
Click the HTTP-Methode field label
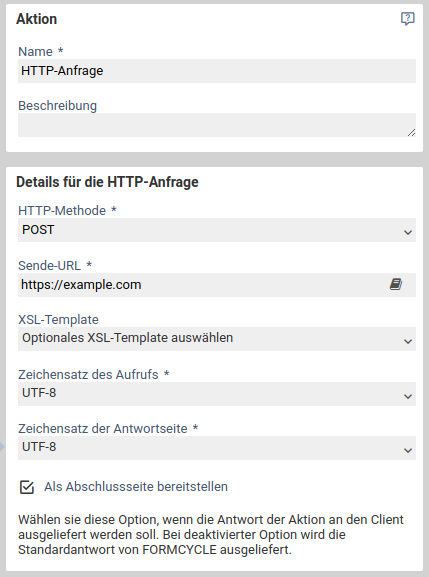(x=62, y=210)
